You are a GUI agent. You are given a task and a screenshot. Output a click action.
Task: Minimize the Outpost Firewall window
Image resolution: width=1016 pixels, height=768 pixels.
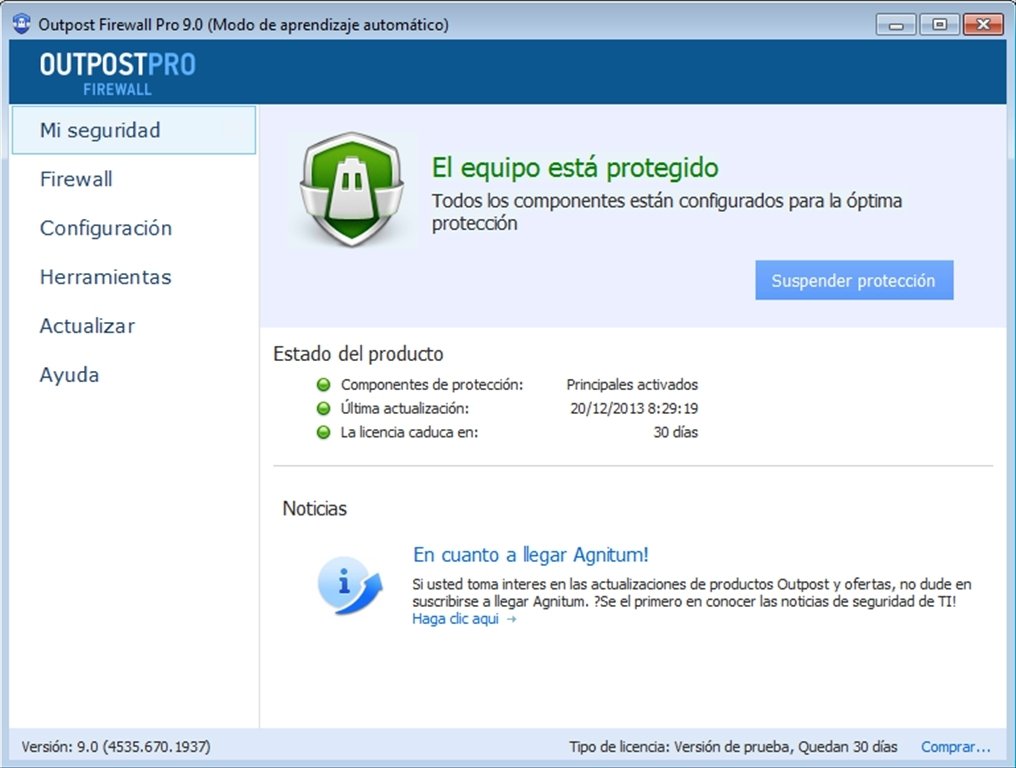point(896,25)
